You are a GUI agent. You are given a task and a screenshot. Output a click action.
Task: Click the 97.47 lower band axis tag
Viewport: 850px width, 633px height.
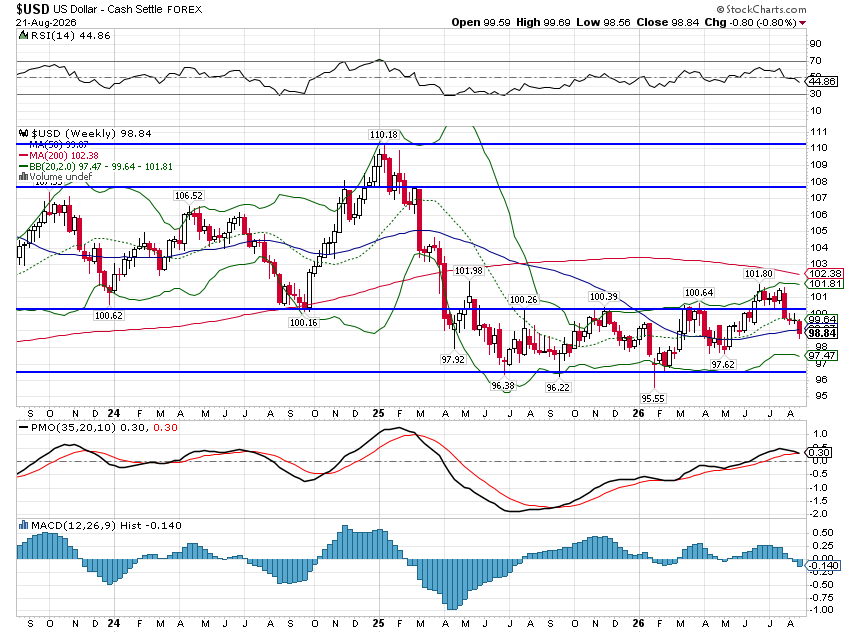(822, 356)
